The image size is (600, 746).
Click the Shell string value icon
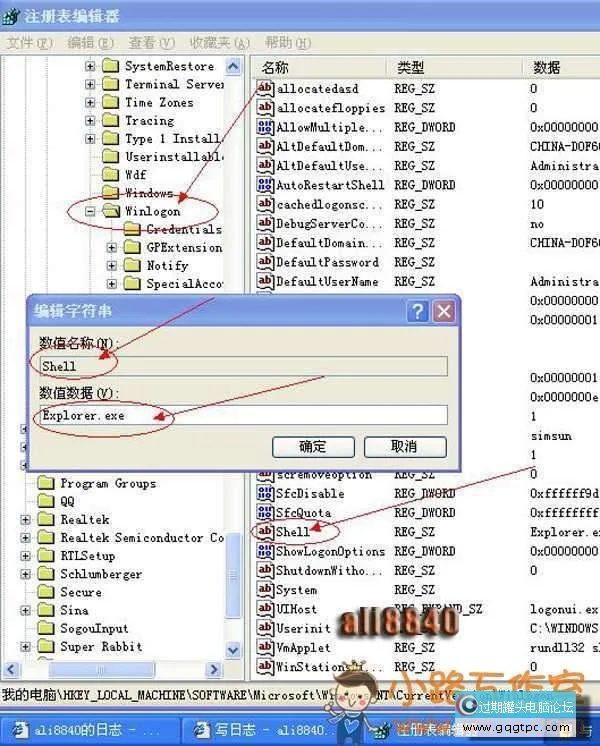tap(265, 531)
